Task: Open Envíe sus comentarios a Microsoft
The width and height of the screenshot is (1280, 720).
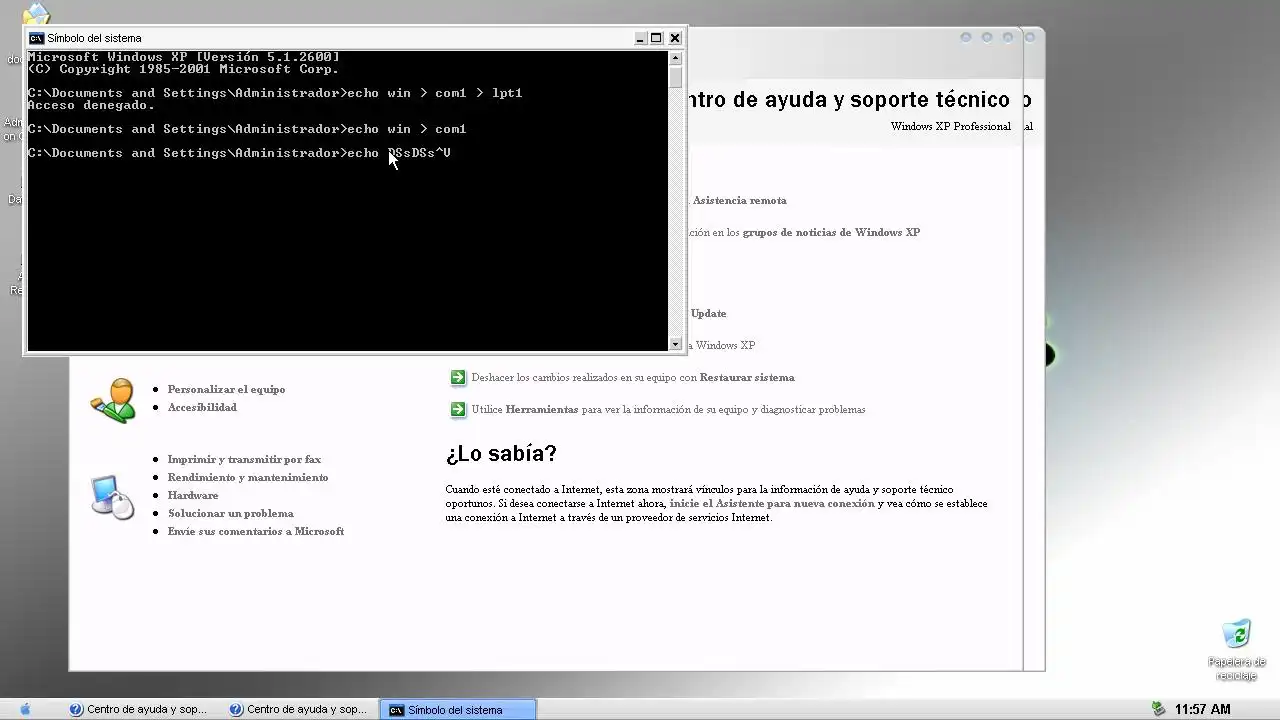Action: [256, 531]
